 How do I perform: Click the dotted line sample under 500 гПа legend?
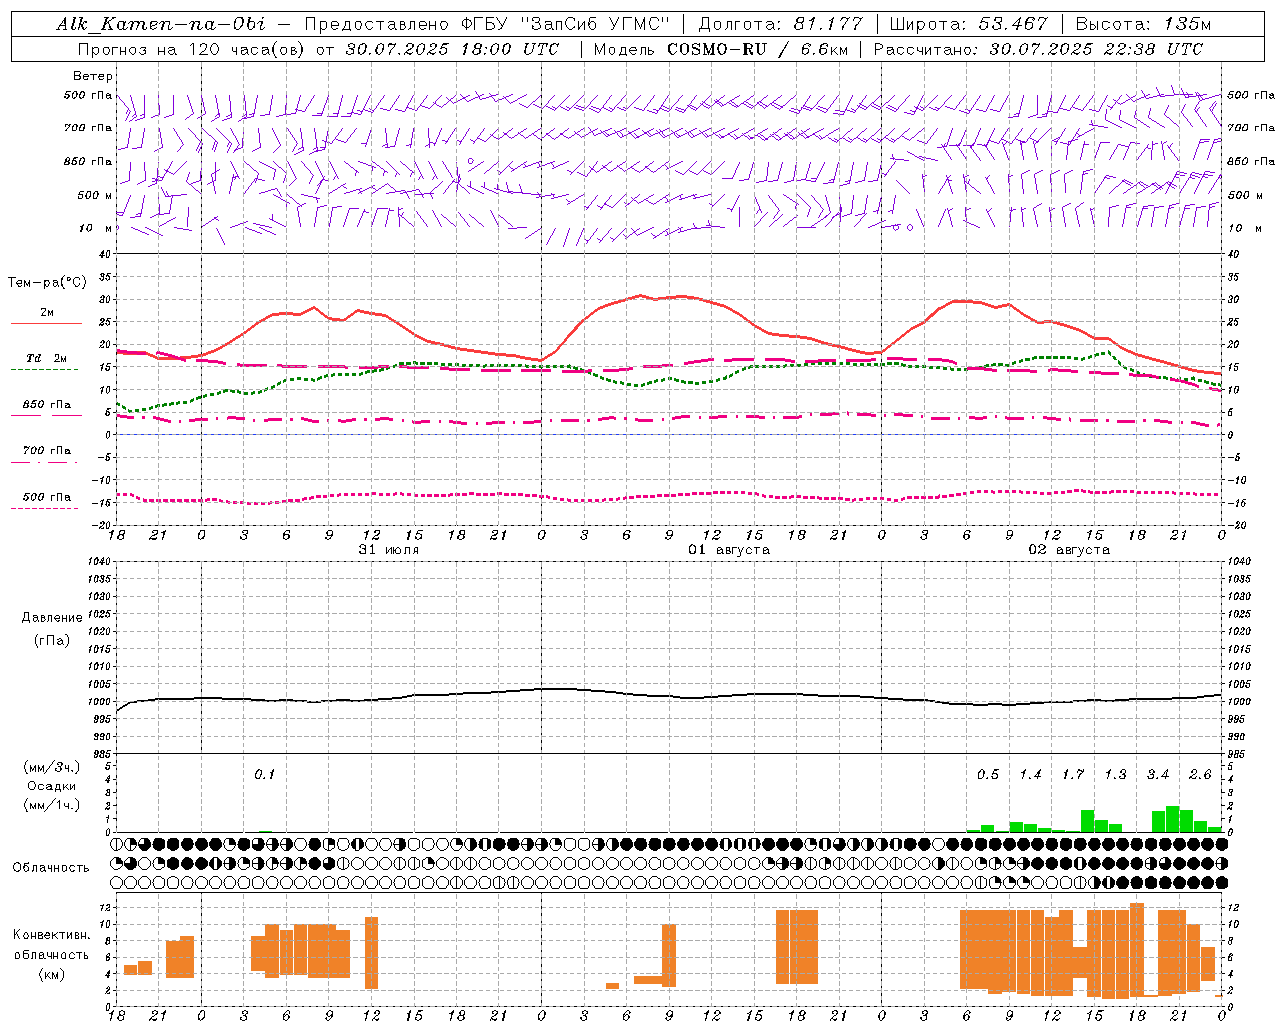(44, 509)
